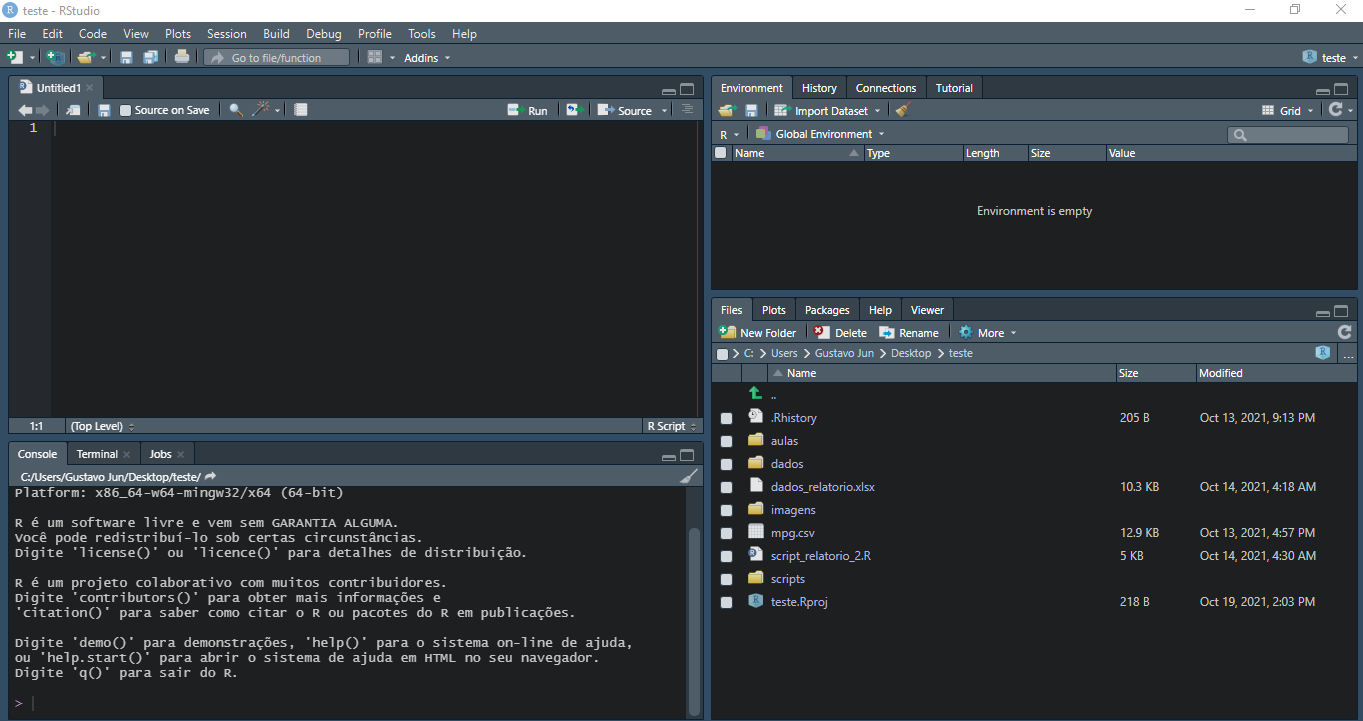The height and width of the screenshot is (721, 1363).
Task: Toggle the checkbox beside Files path
Action: click(x=722, y=354)
